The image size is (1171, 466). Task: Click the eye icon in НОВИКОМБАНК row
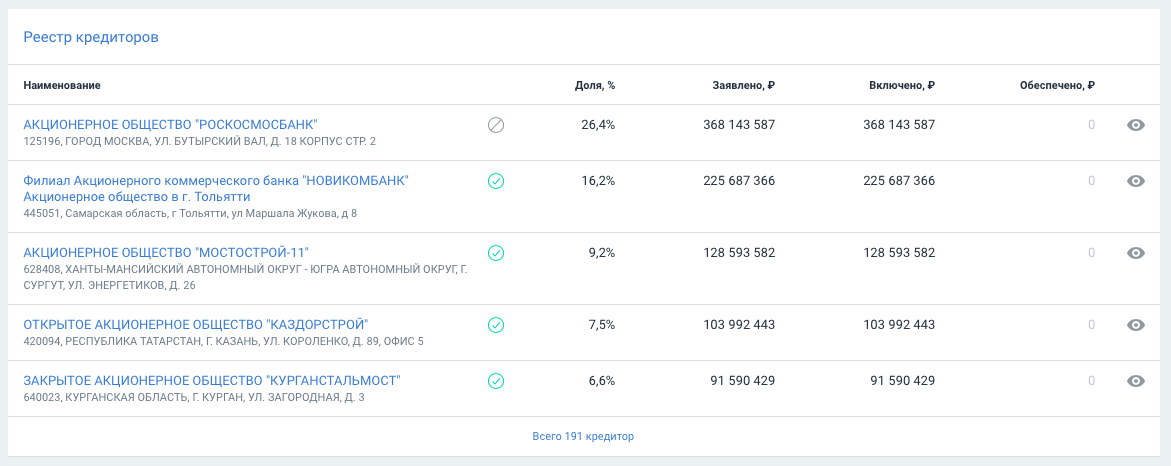point(1135,181)
